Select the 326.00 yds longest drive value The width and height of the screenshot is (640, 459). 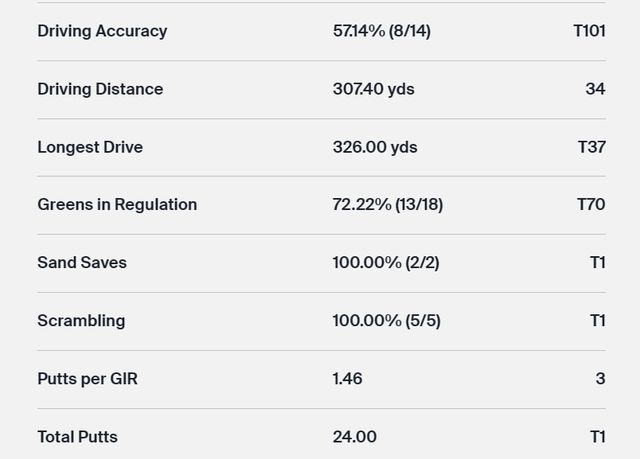point(375,147)
